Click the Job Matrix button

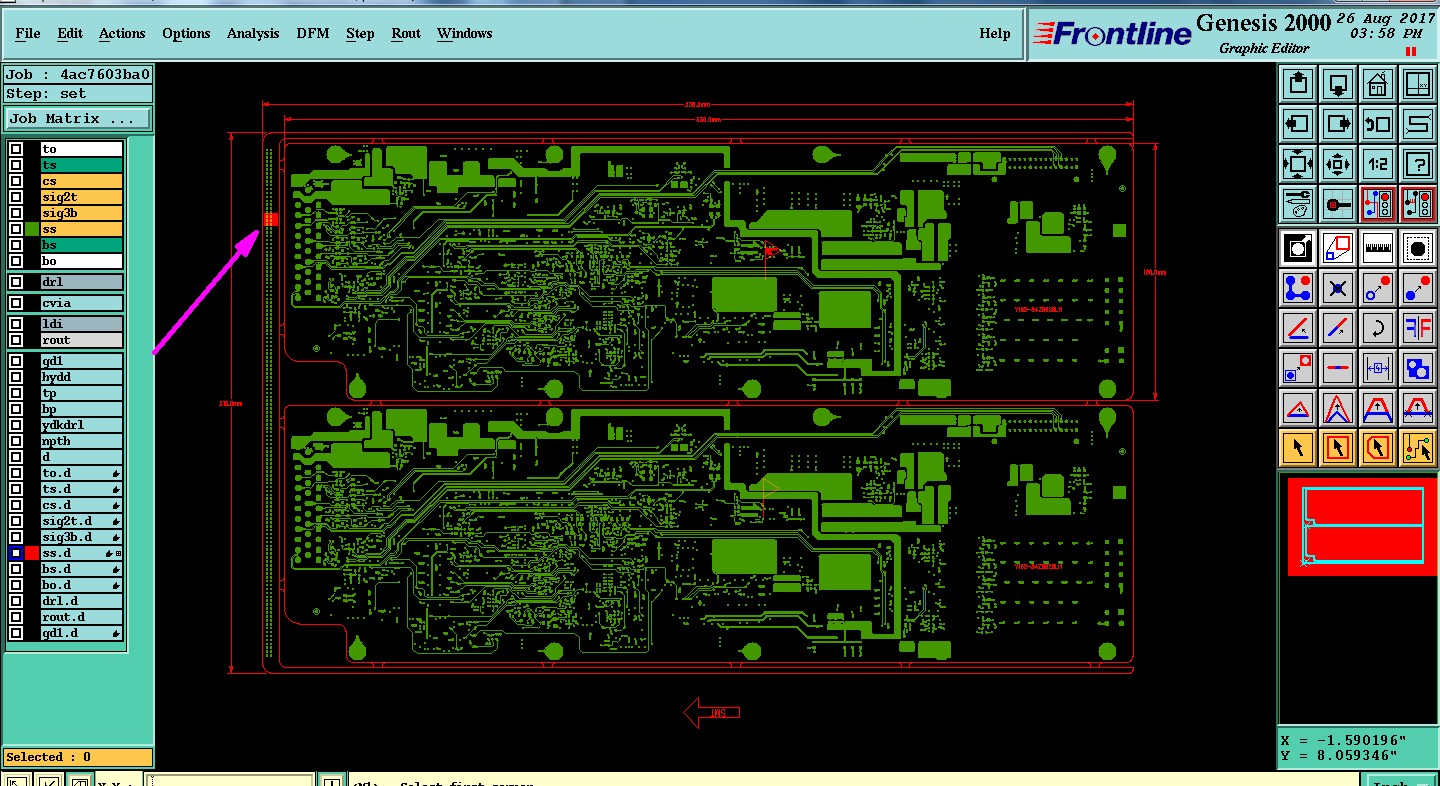coord(78,118)
